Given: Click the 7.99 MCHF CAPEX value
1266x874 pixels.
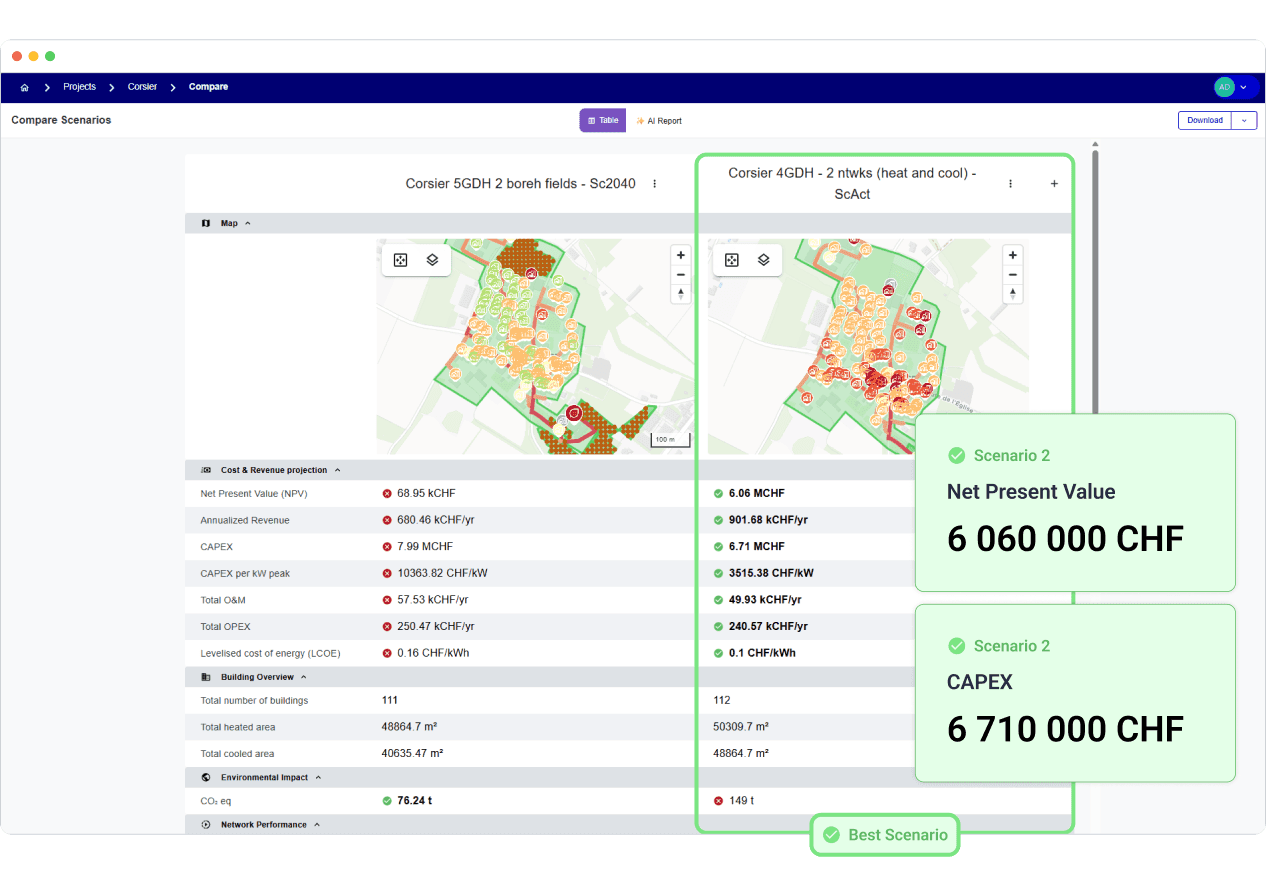Looking at the screenshot, I should click(425, 546).
